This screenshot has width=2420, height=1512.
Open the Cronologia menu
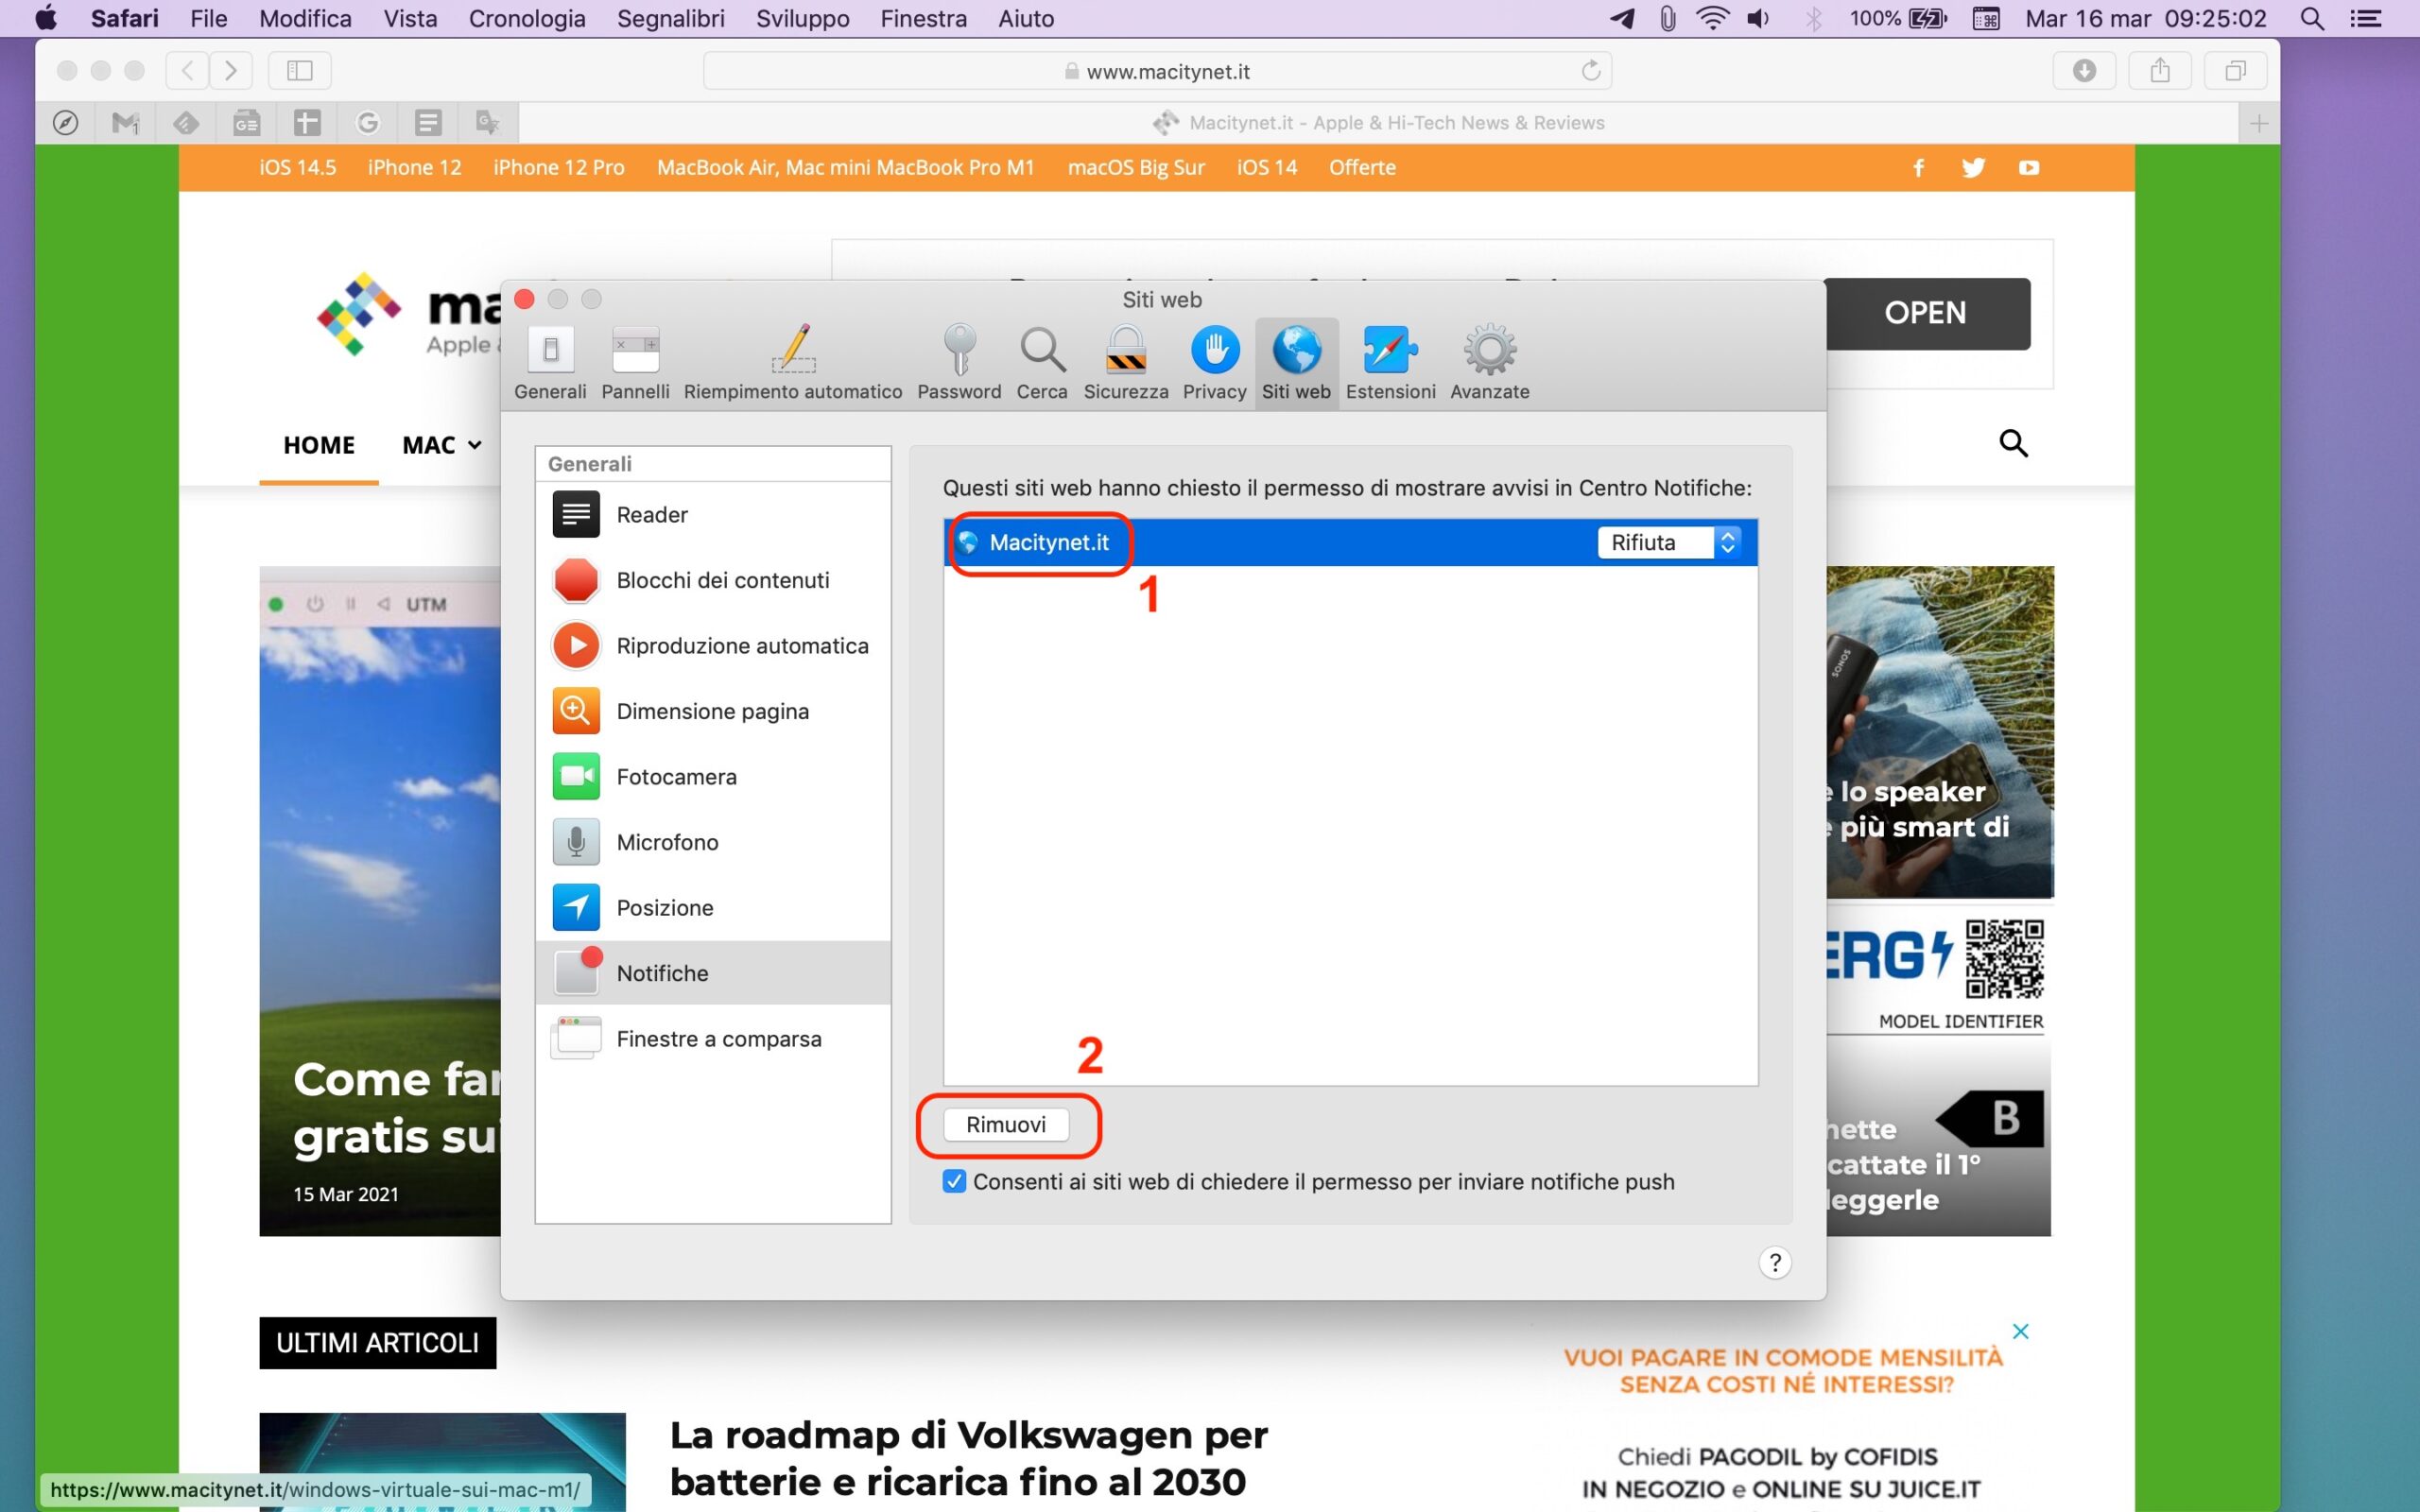tap(526, 18)
